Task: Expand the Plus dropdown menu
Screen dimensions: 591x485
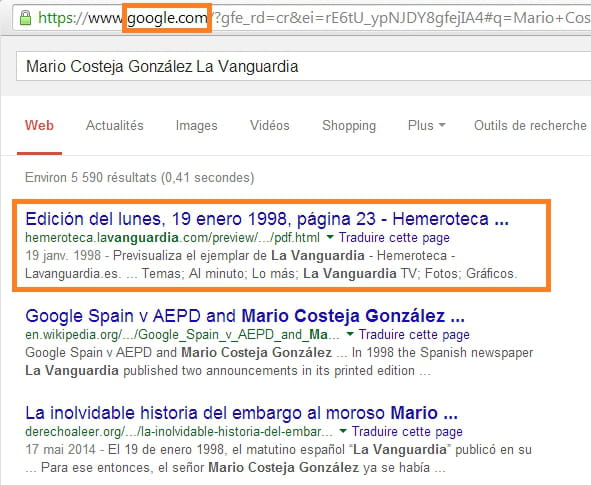Action: click(426, 125)
